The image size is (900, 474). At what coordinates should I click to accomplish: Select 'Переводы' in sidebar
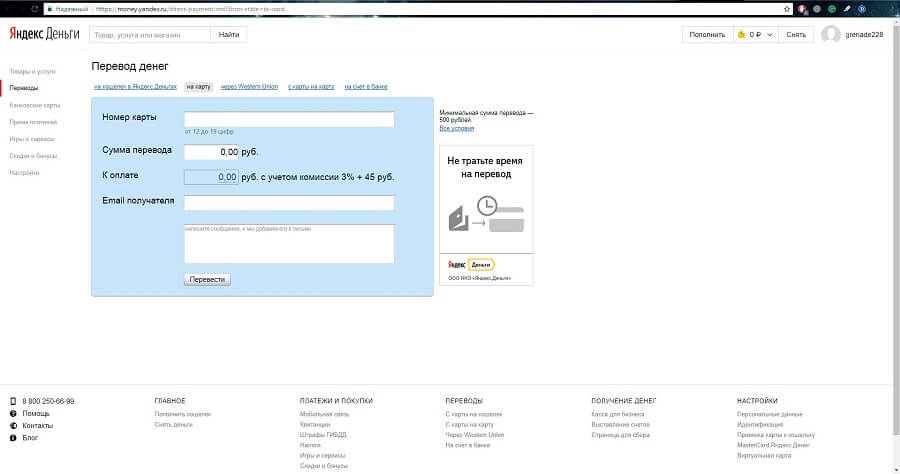(24, 88)
